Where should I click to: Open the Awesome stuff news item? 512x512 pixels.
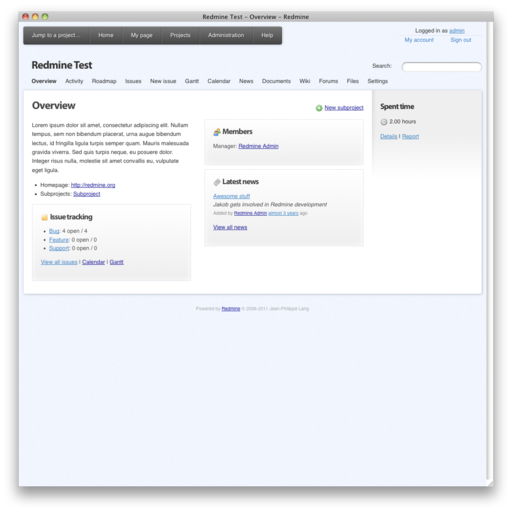click(231, 196)
